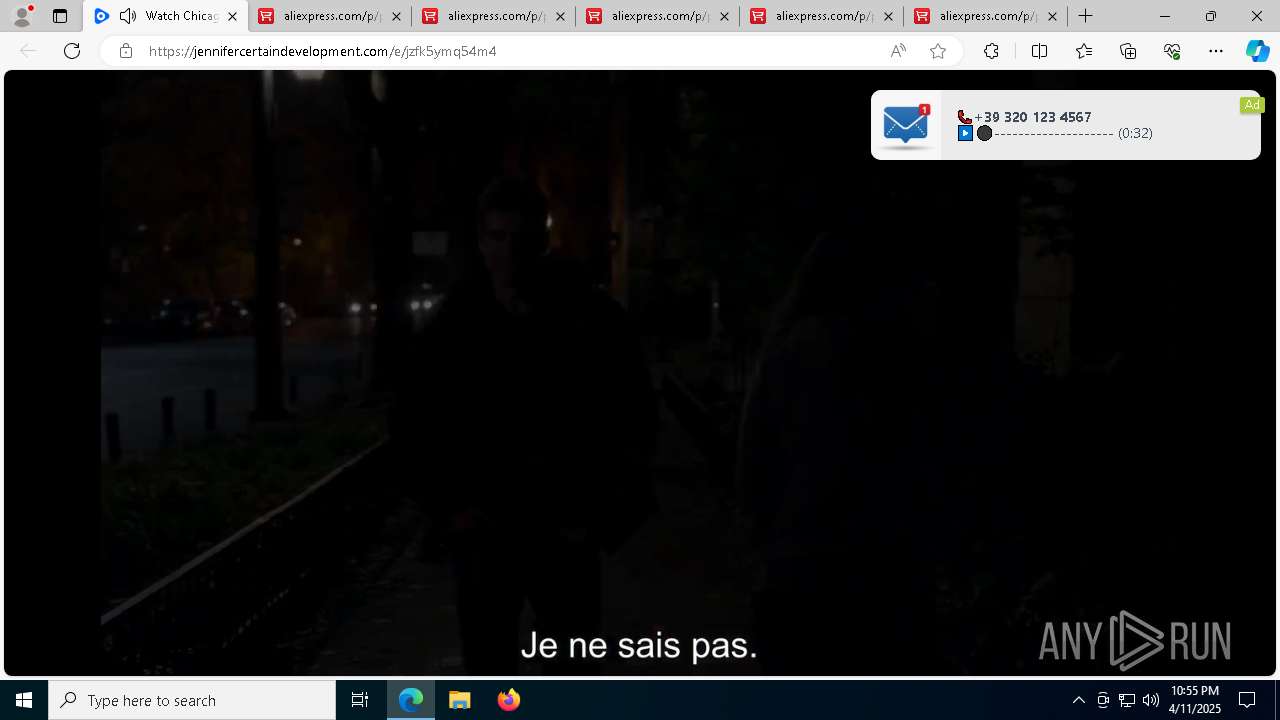1280x720 pixels.
Task: Switch to the Watch Chicago tab
Action: (x=167, y=16)
